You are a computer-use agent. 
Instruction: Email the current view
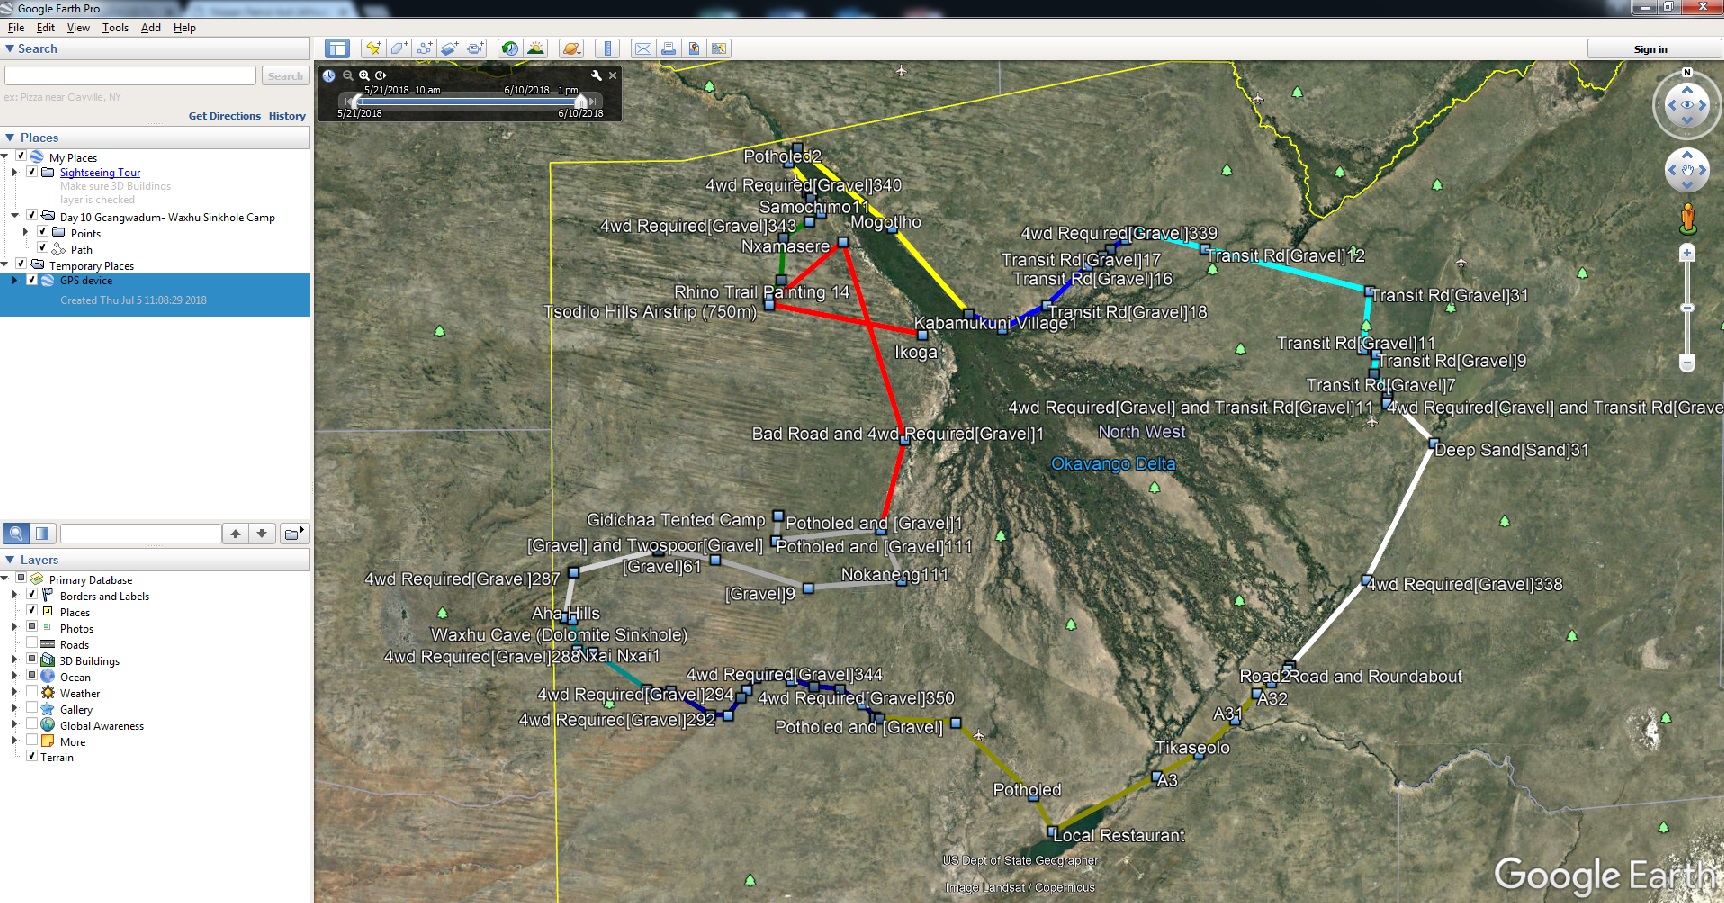pyautogui.click(x=643, y=48)
